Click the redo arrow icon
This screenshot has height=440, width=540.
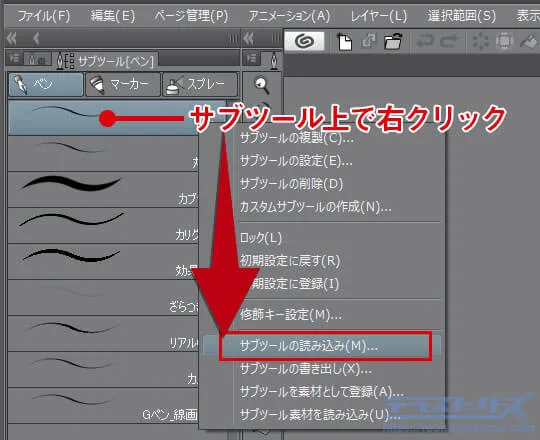[x=449, y=41]
